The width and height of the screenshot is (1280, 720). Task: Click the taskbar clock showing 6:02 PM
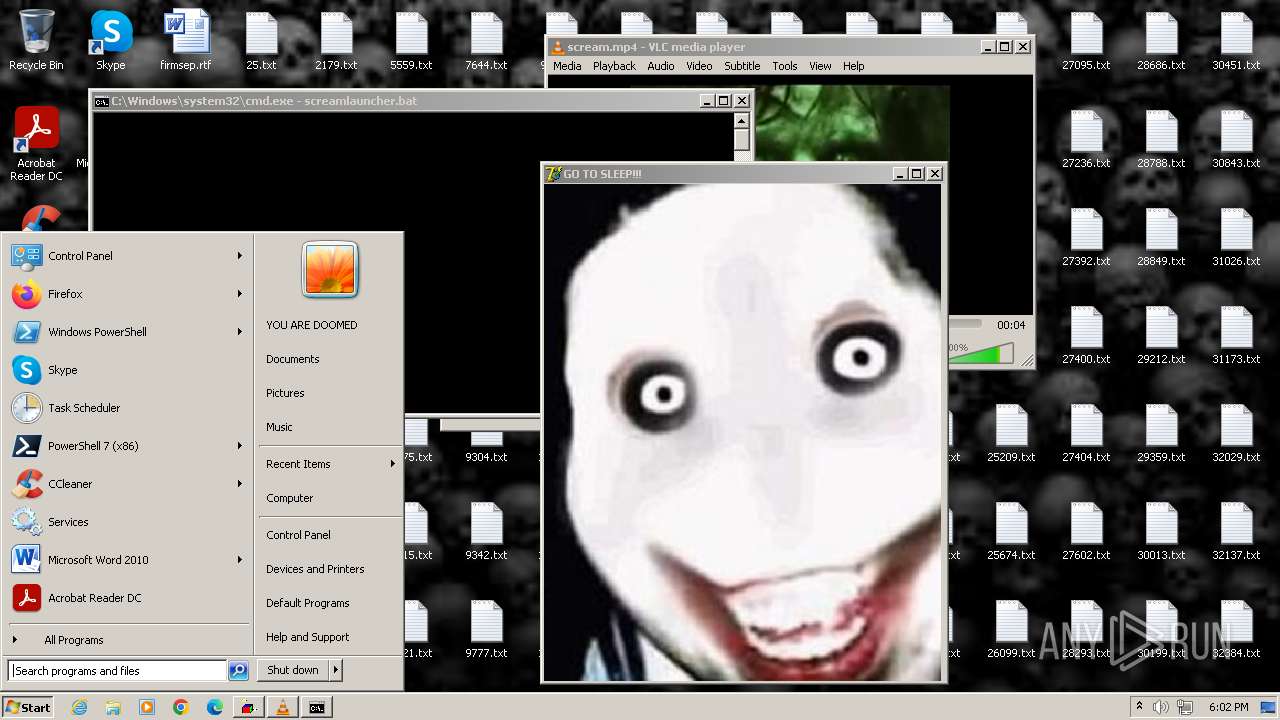click(1228, 707)
